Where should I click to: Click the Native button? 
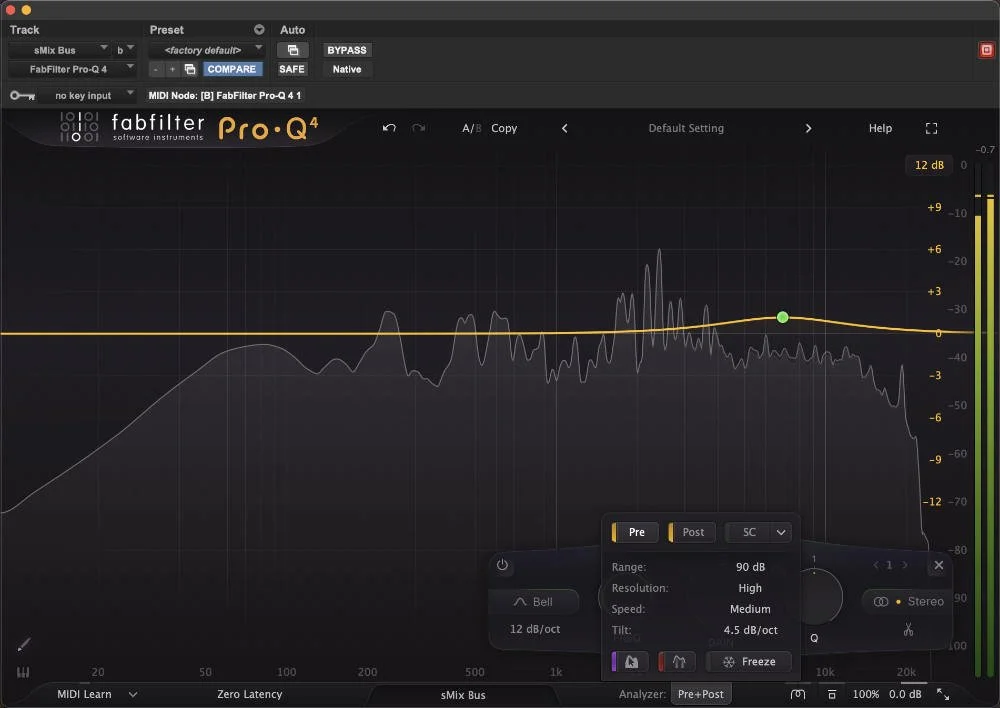pos(347,69)
